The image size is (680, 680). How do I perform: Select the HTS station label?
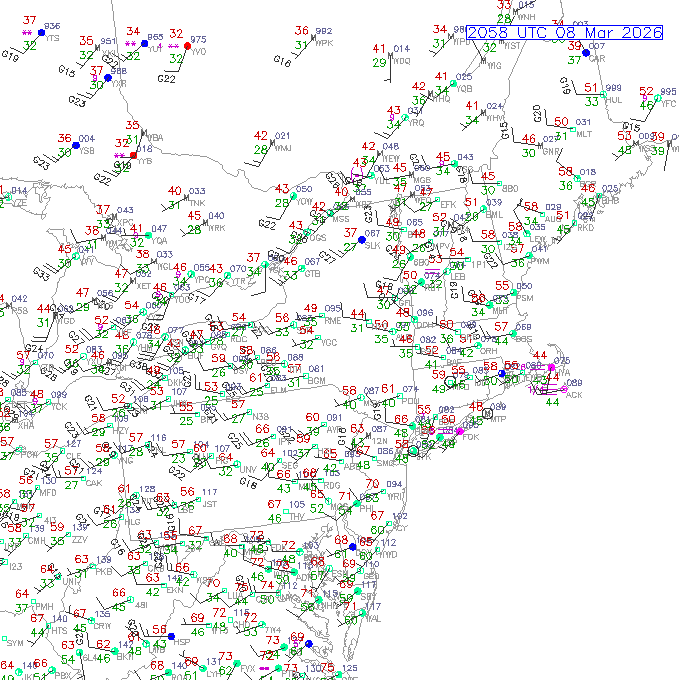tap(60, 630)
